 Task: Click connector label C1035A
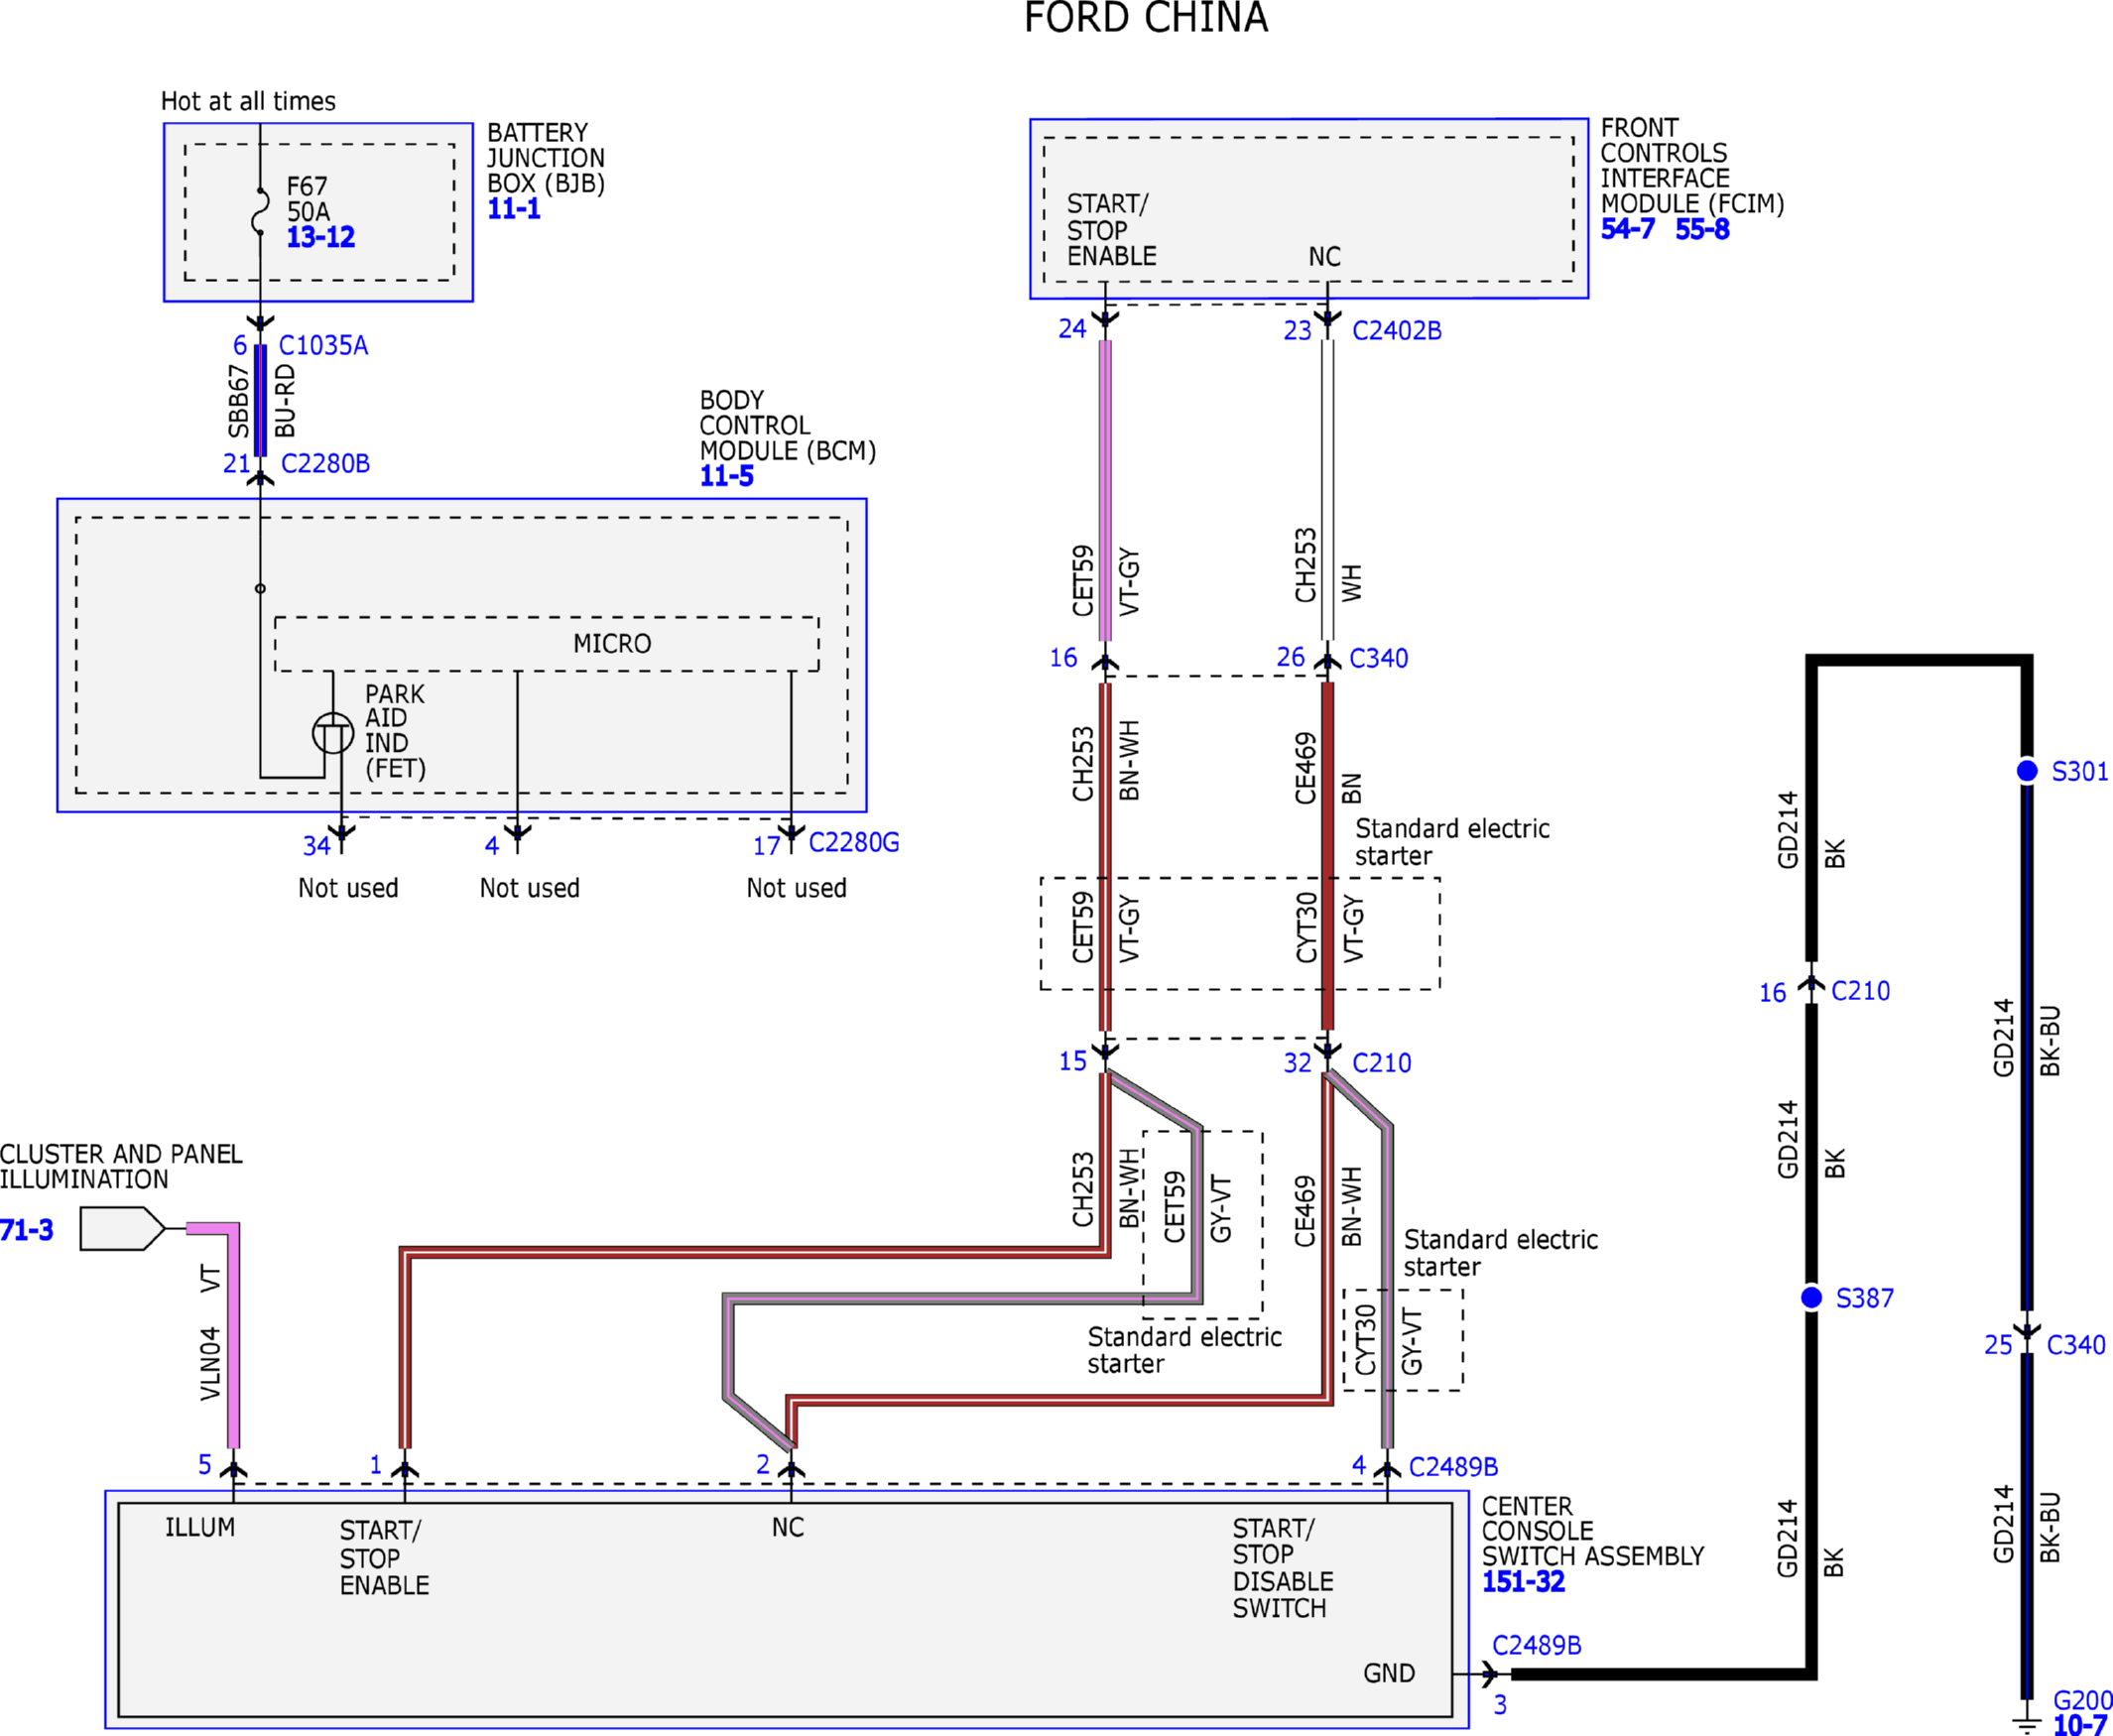click(323, 346)
